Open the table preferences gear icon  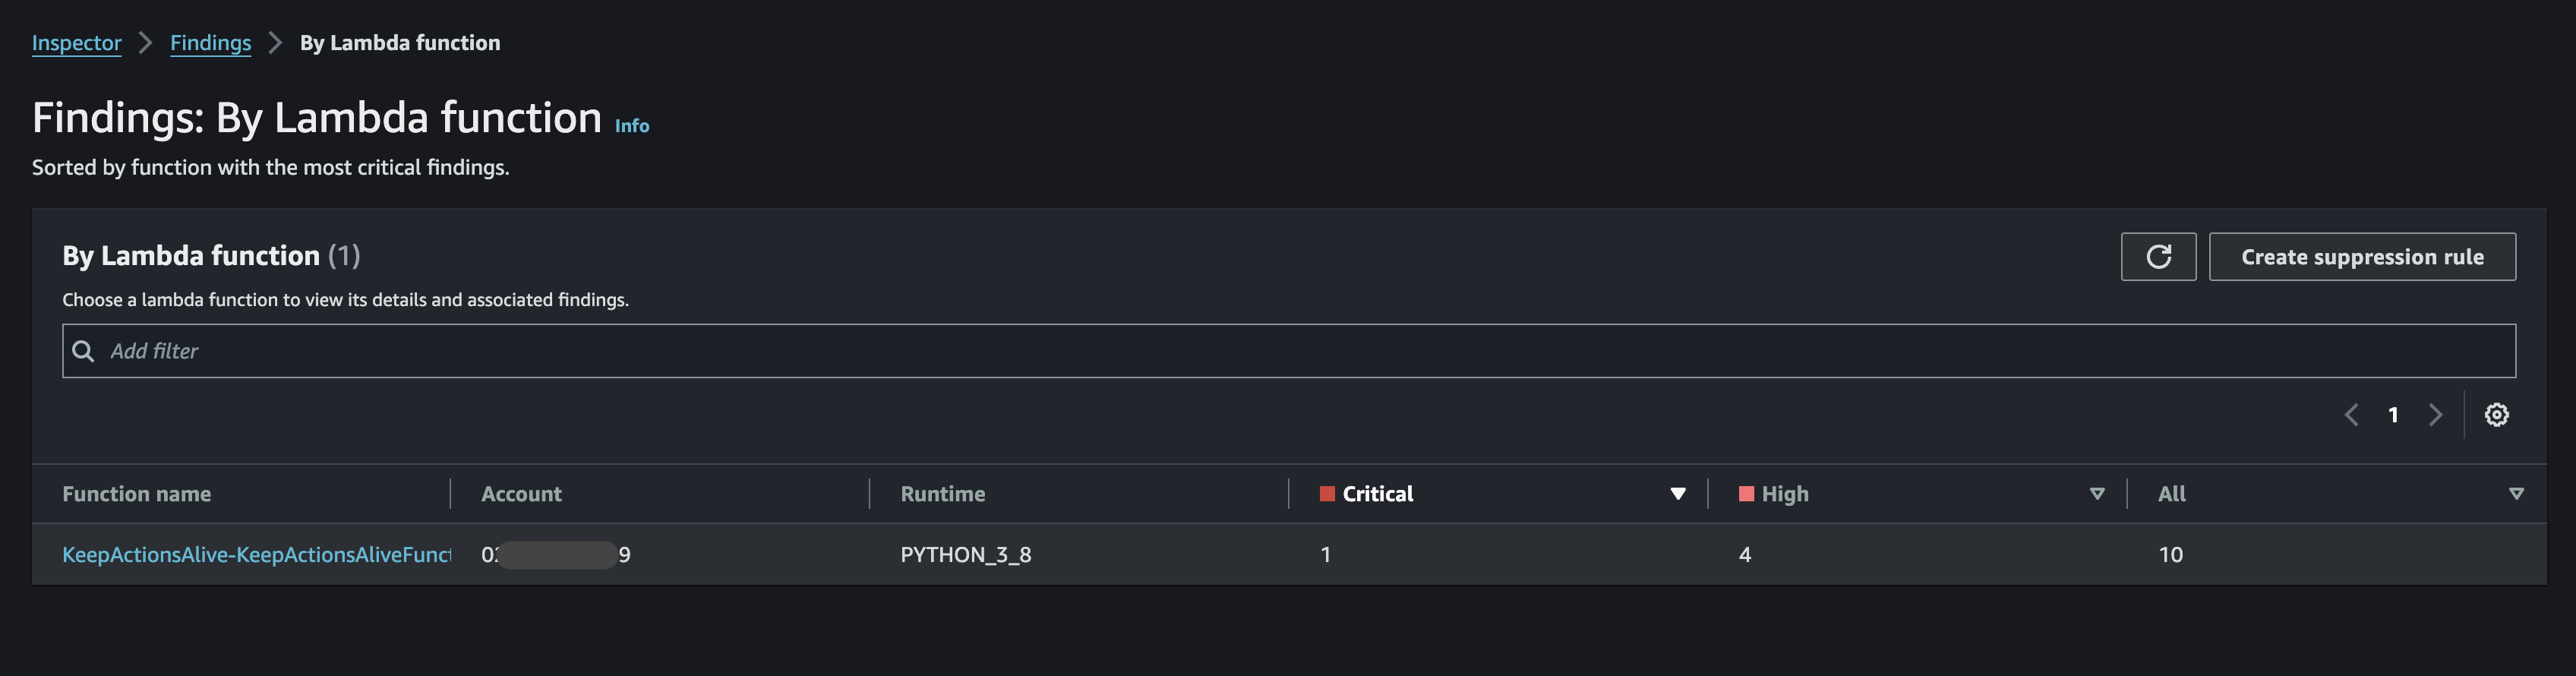click(2497, 414)
